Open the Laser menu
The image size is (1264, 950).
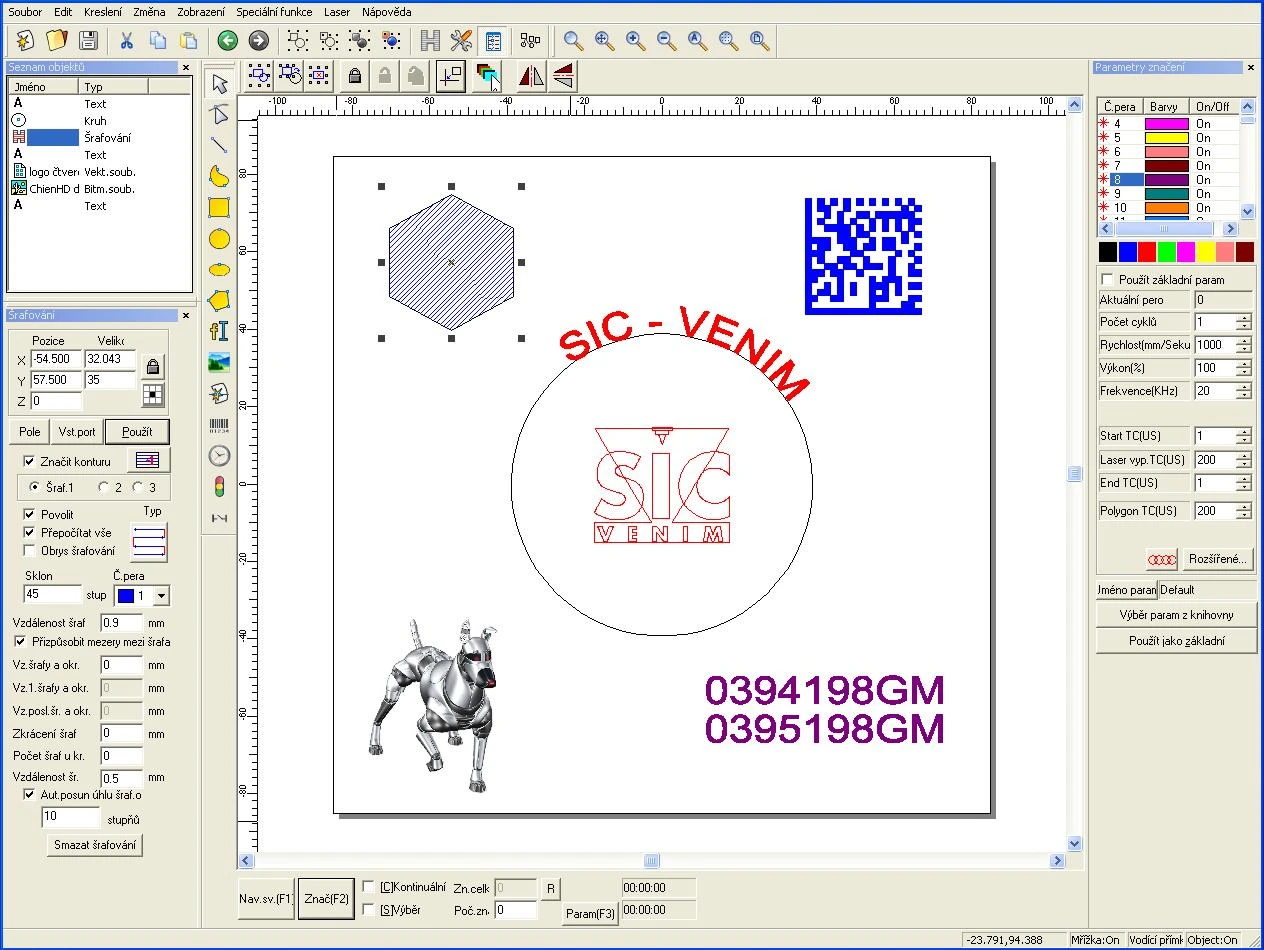(x=337, y=12)
